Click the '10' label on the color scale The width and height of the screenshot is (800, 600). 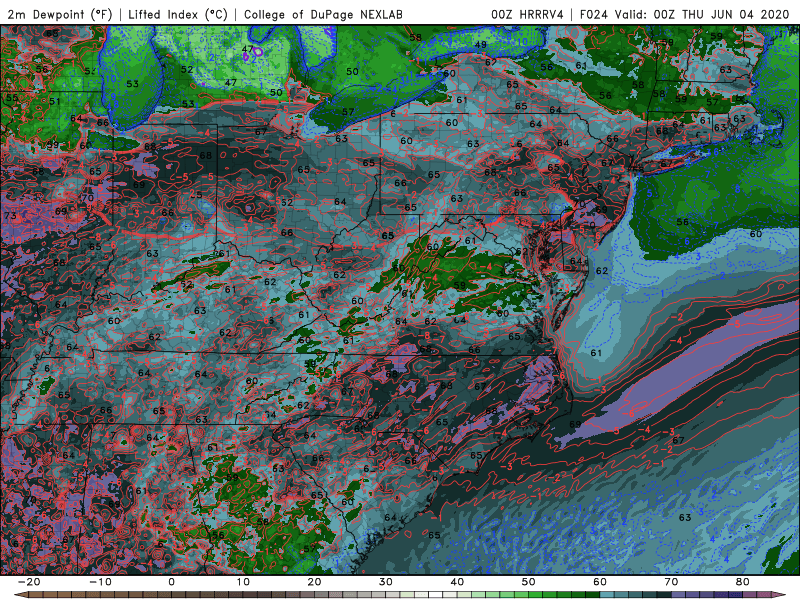click(243, 582)
